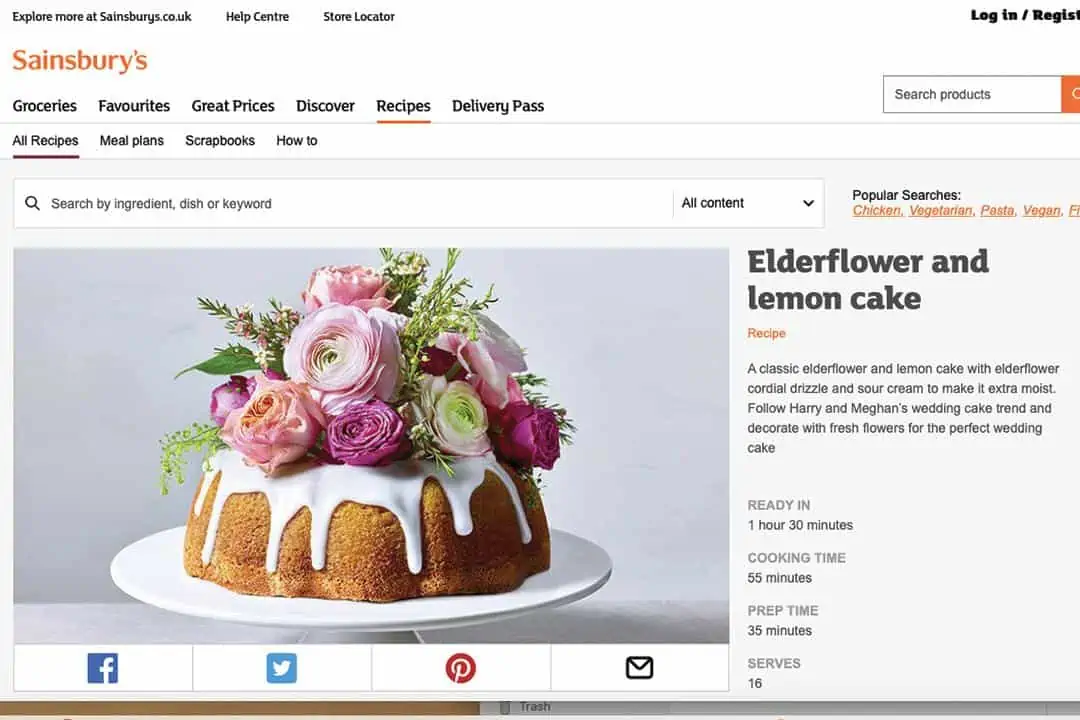Screen dimensions: 1080x720
Task: Email this recipe via envelope icon
Action: tap(639, 668)
